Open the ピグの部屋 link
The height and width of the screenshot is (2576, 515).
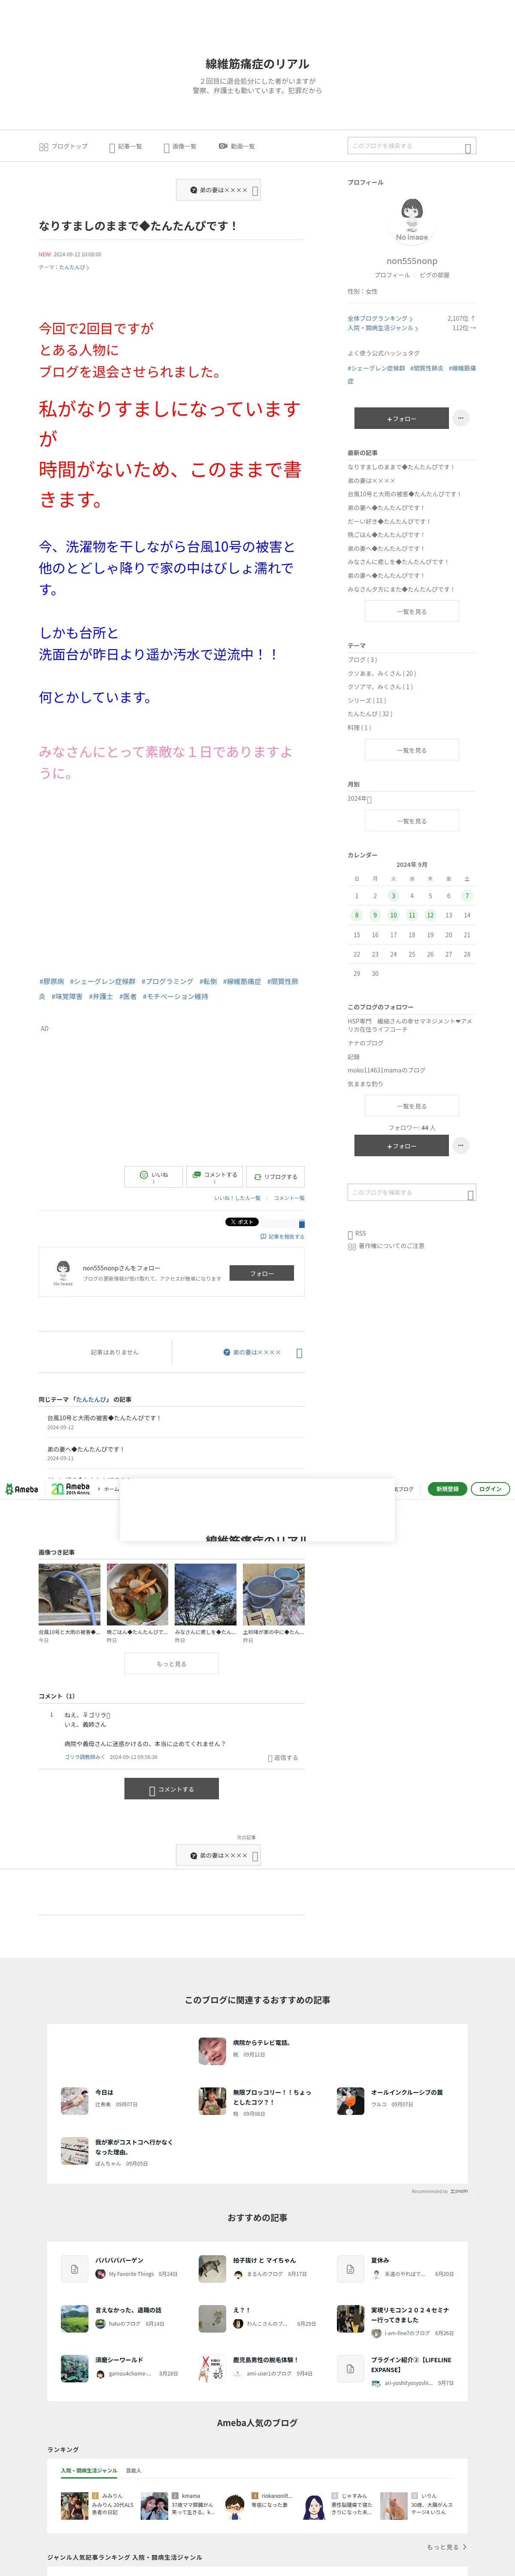coord(434,275)
